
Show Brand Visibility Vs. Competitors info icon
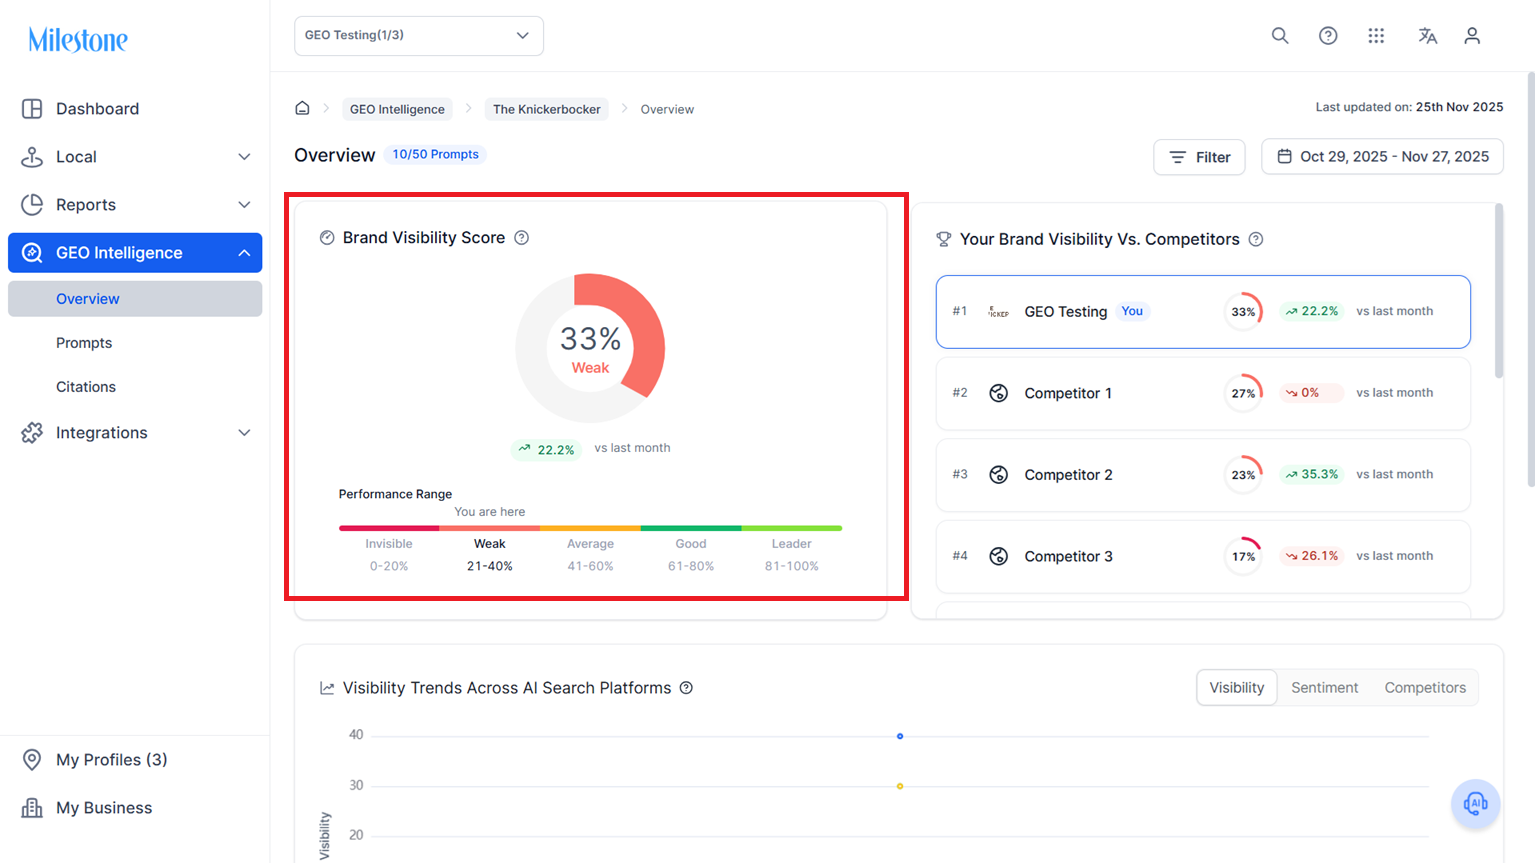[x=1256, y=240]
